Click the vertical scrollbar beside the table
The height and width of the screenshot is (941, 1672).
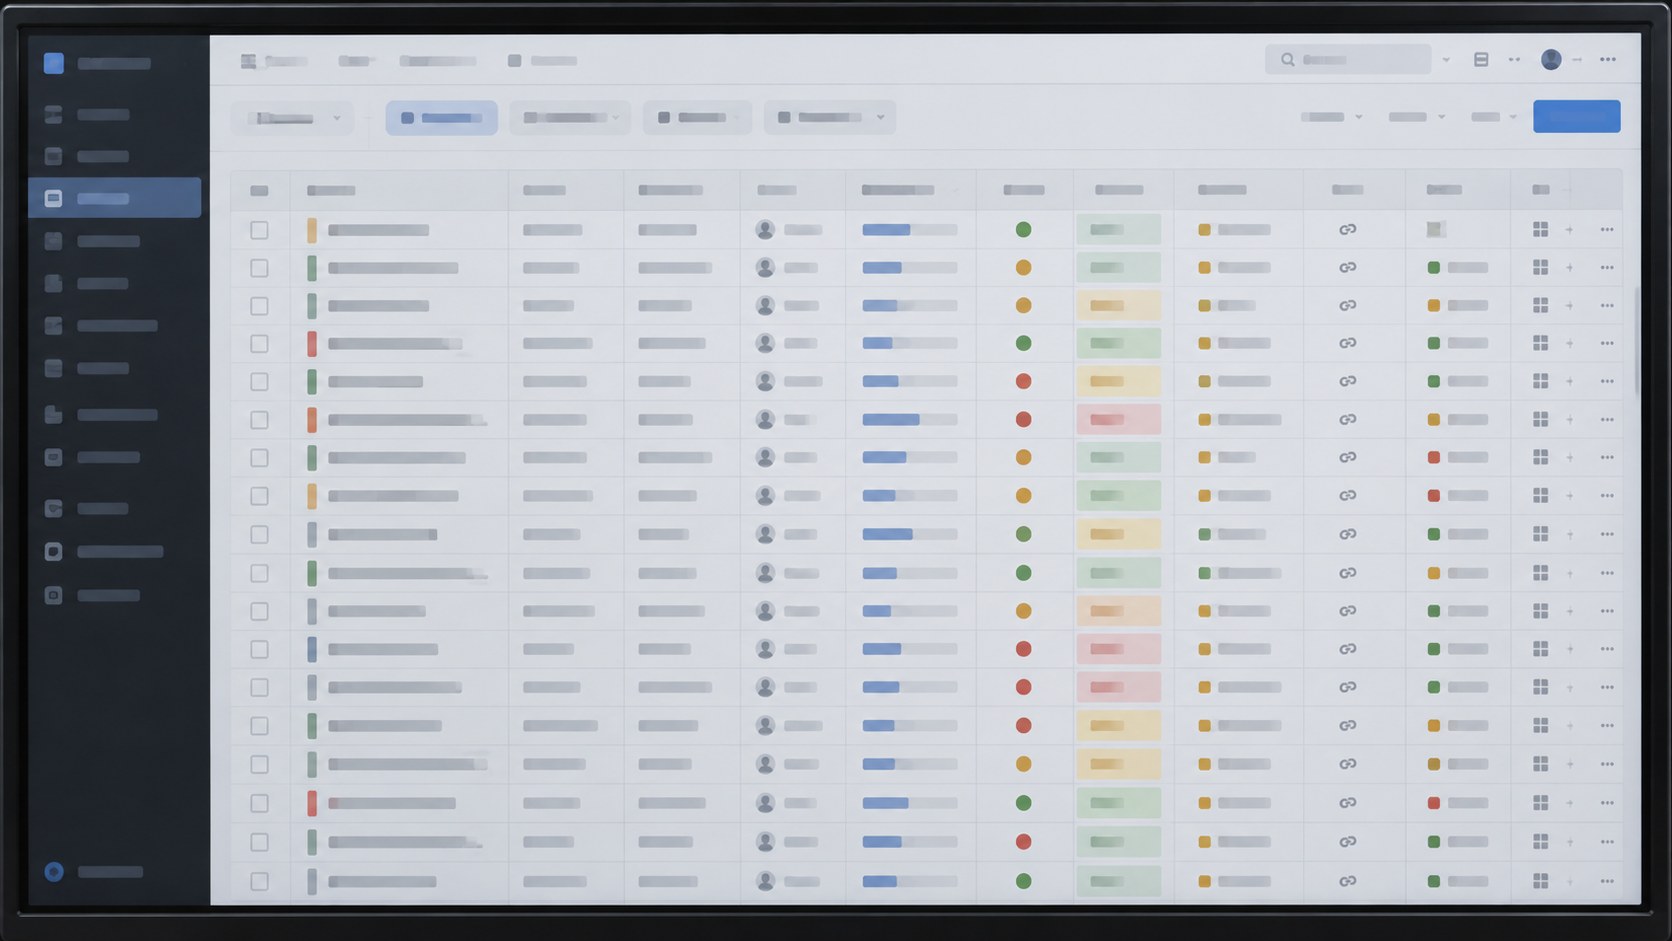[x=1637, y=340]
